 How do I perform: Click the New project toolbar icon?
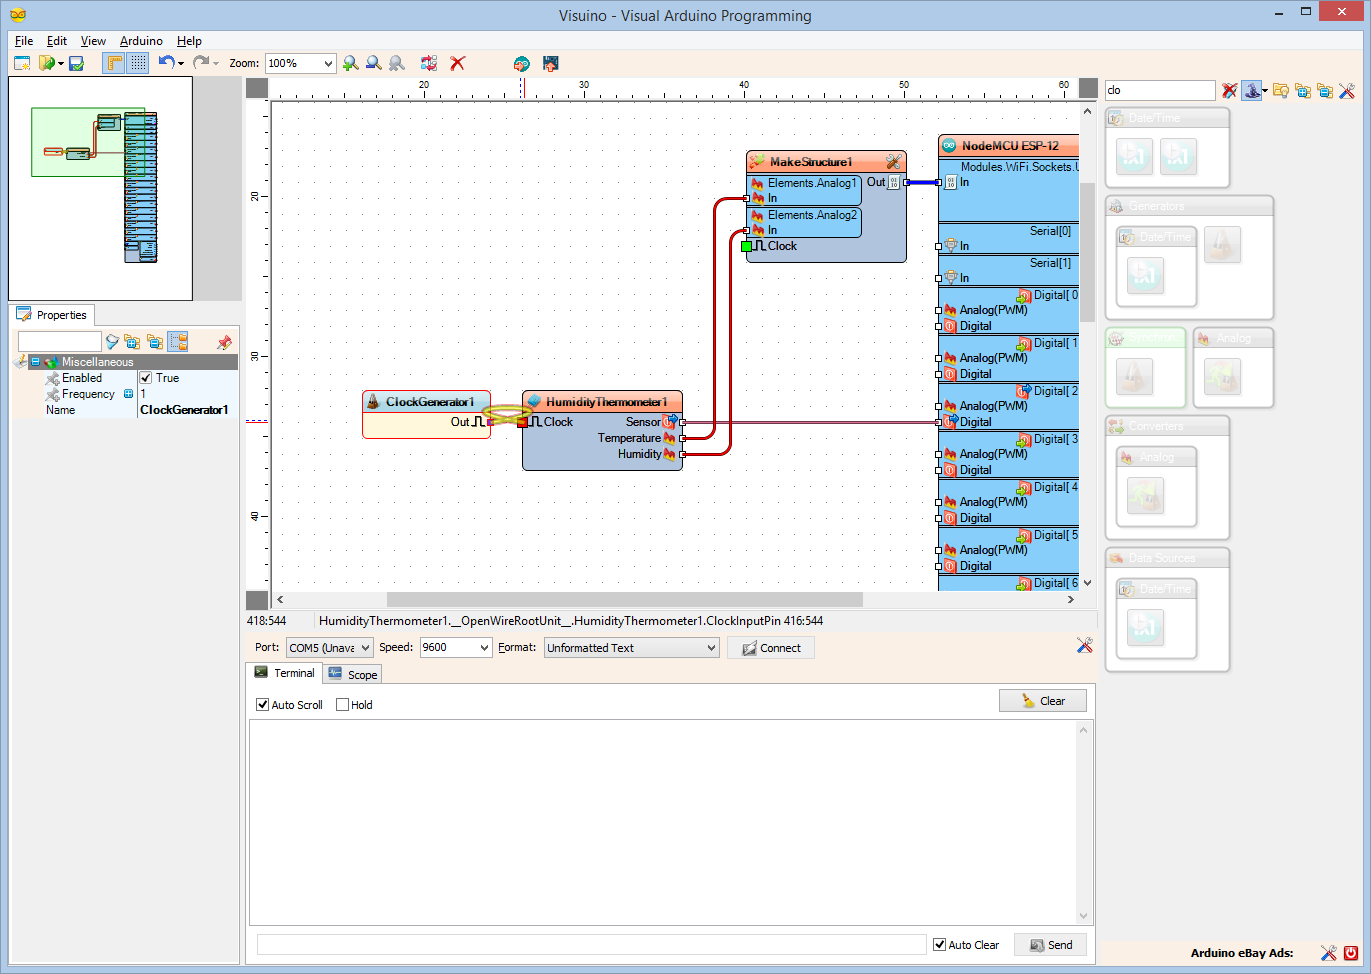[22, 63]
